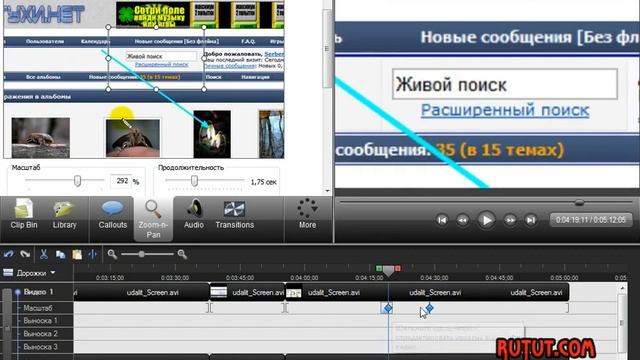Click the Живой поиск box in preview
This screenshot has height=360, width=640.
point(505,84)
